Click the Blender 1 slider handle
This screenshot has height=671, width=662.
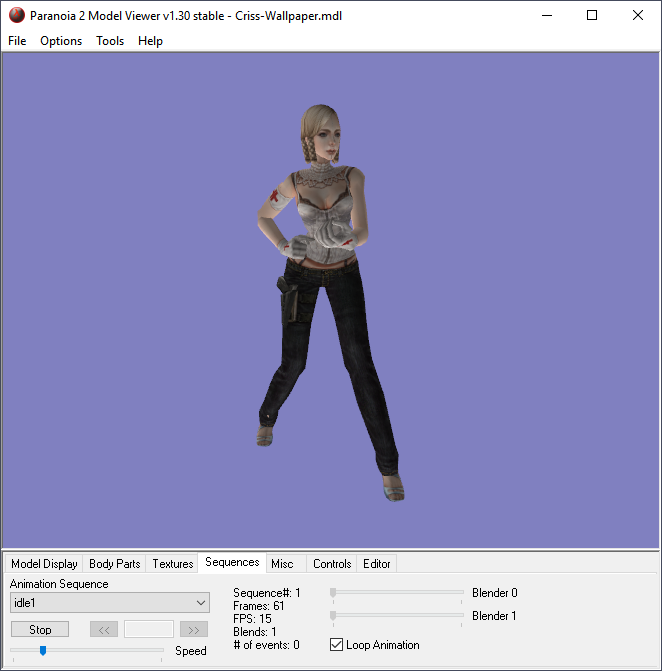(x=333, y=615)
